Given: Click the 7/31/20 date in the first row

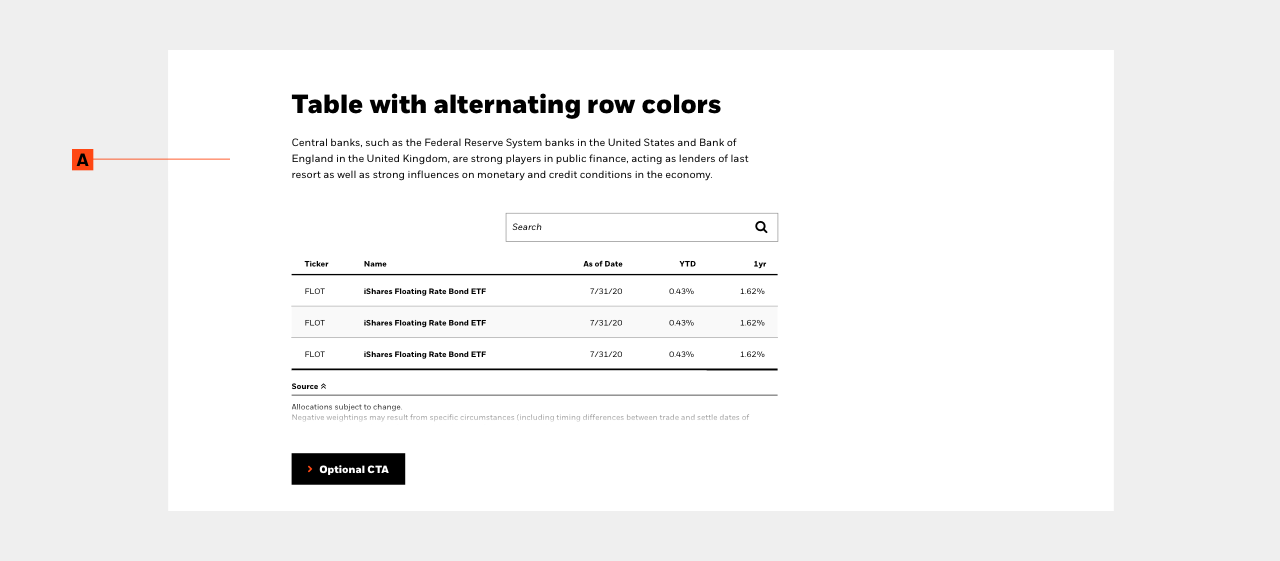Looking at the screenshot, I should 606,291.
